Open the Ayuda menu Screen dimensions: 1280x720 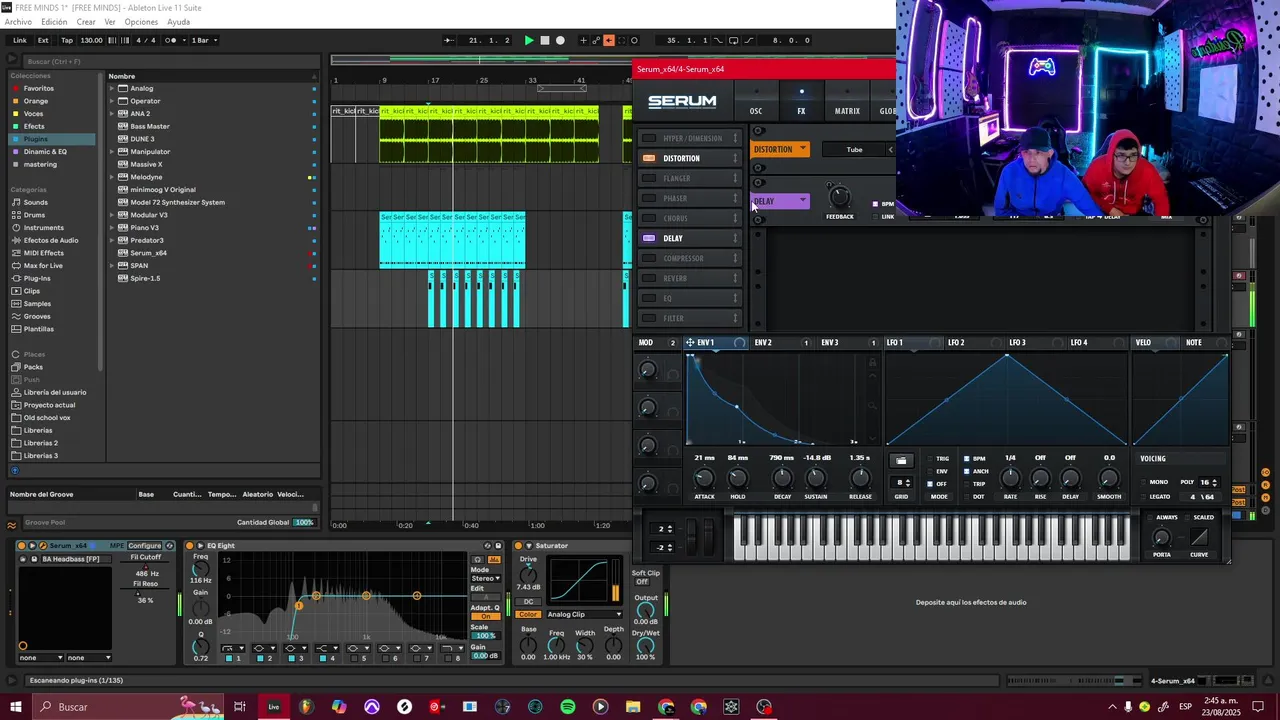178,22
